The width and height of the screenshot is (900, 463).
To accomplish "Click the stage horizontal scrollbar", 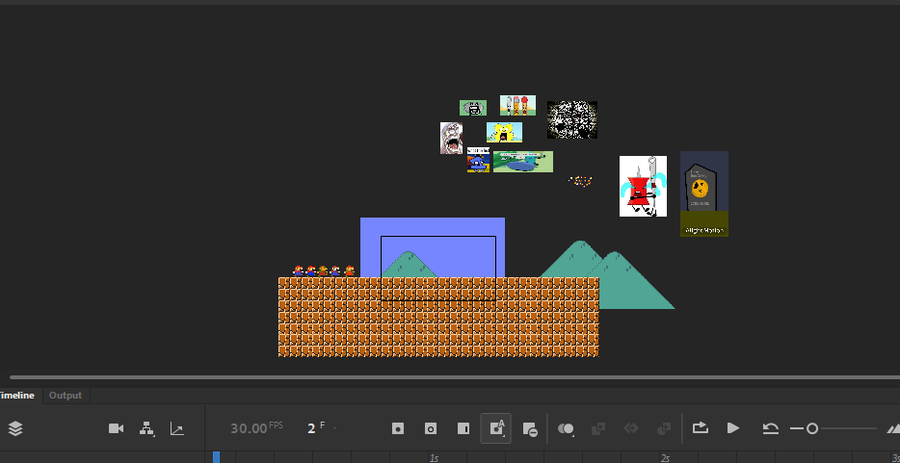I will tap(455, 377).
